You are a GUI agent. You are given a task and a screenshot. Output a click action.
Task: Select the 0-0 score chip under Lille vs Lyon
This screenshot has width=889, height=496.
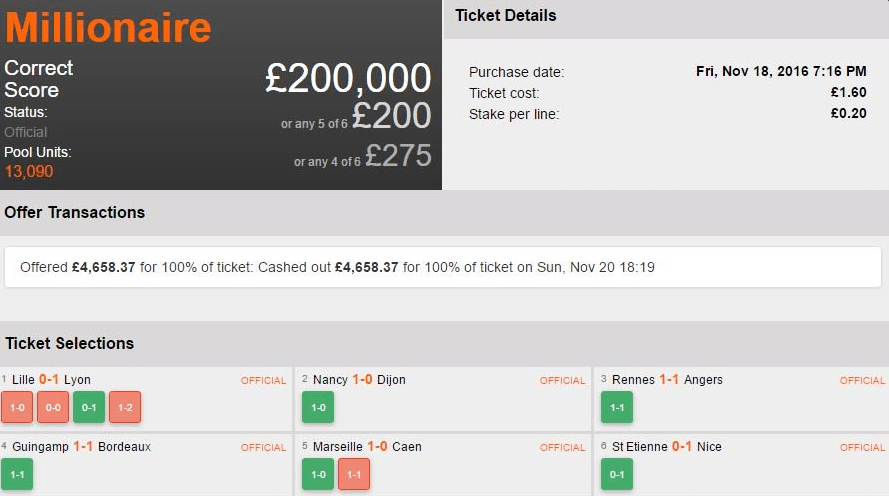pos(53,407)
